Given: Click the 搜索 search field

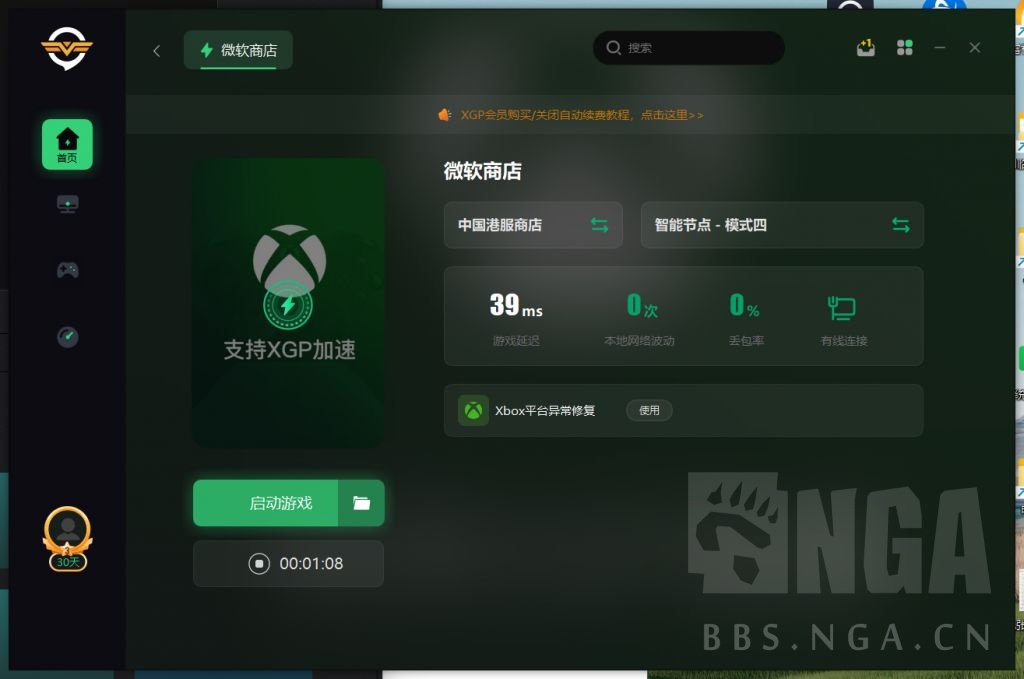Looking at the screenshot, I should tap(690, 47).
